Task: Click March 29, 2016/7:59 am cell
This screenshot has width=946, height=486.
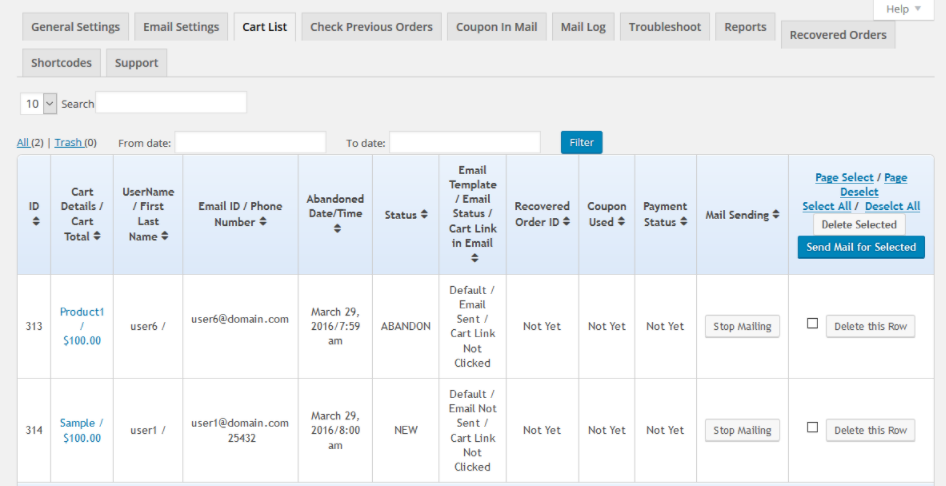Action: (x=335, y=326)
